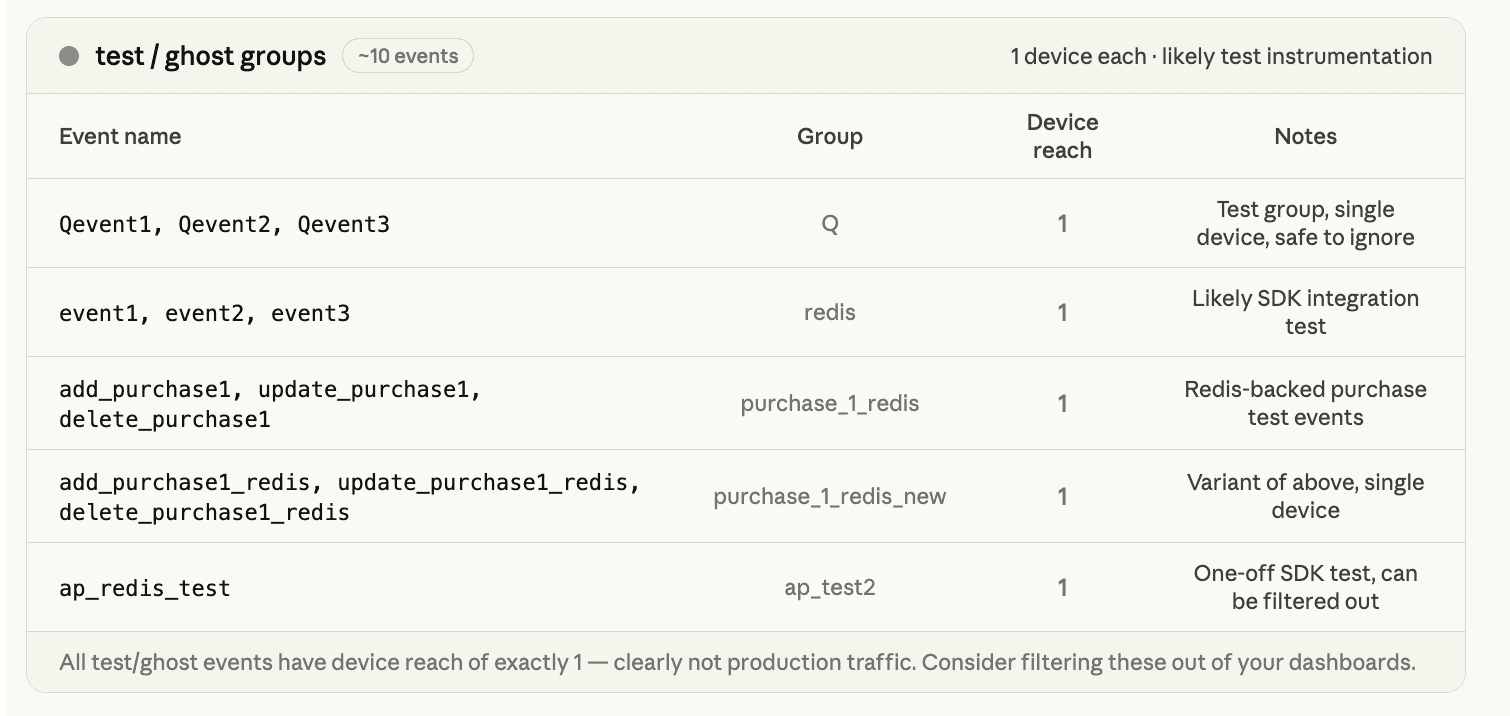1510x716 pixels.
Task: Select the purchase_1_redis group cell
Action: click(829, 403)
